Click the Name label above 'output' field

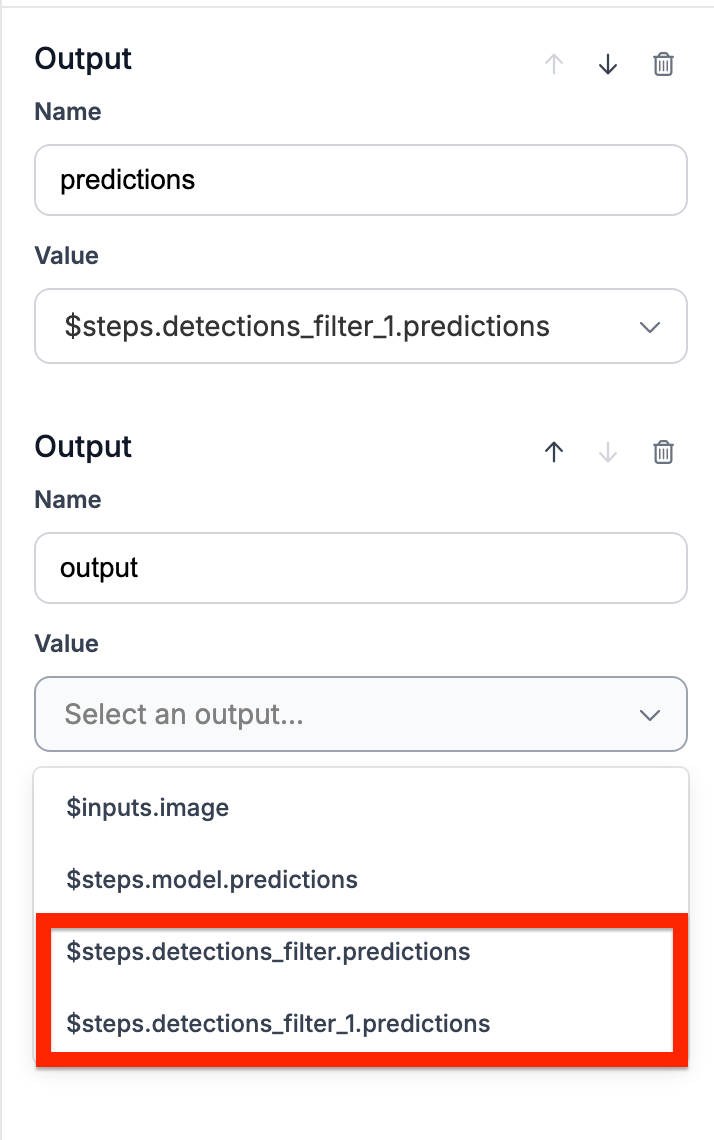68,500
